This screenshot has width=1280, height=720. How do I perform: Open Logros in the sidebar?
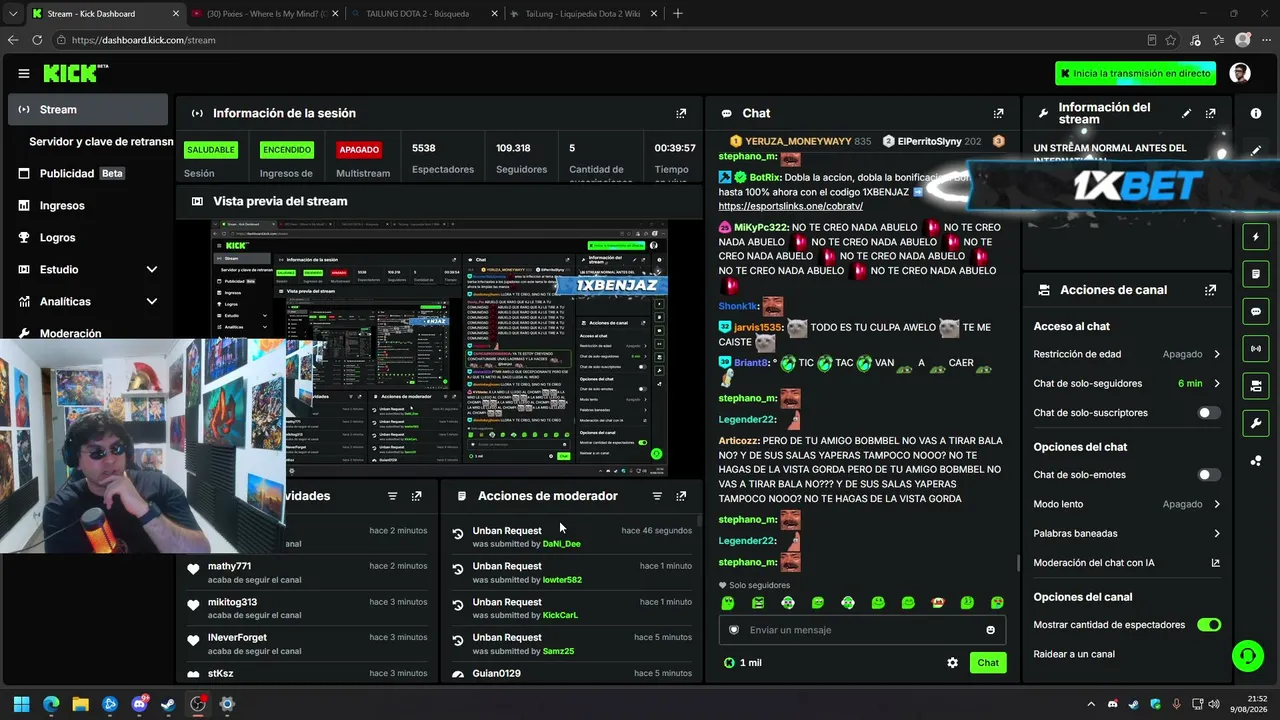tap(88, 238)
